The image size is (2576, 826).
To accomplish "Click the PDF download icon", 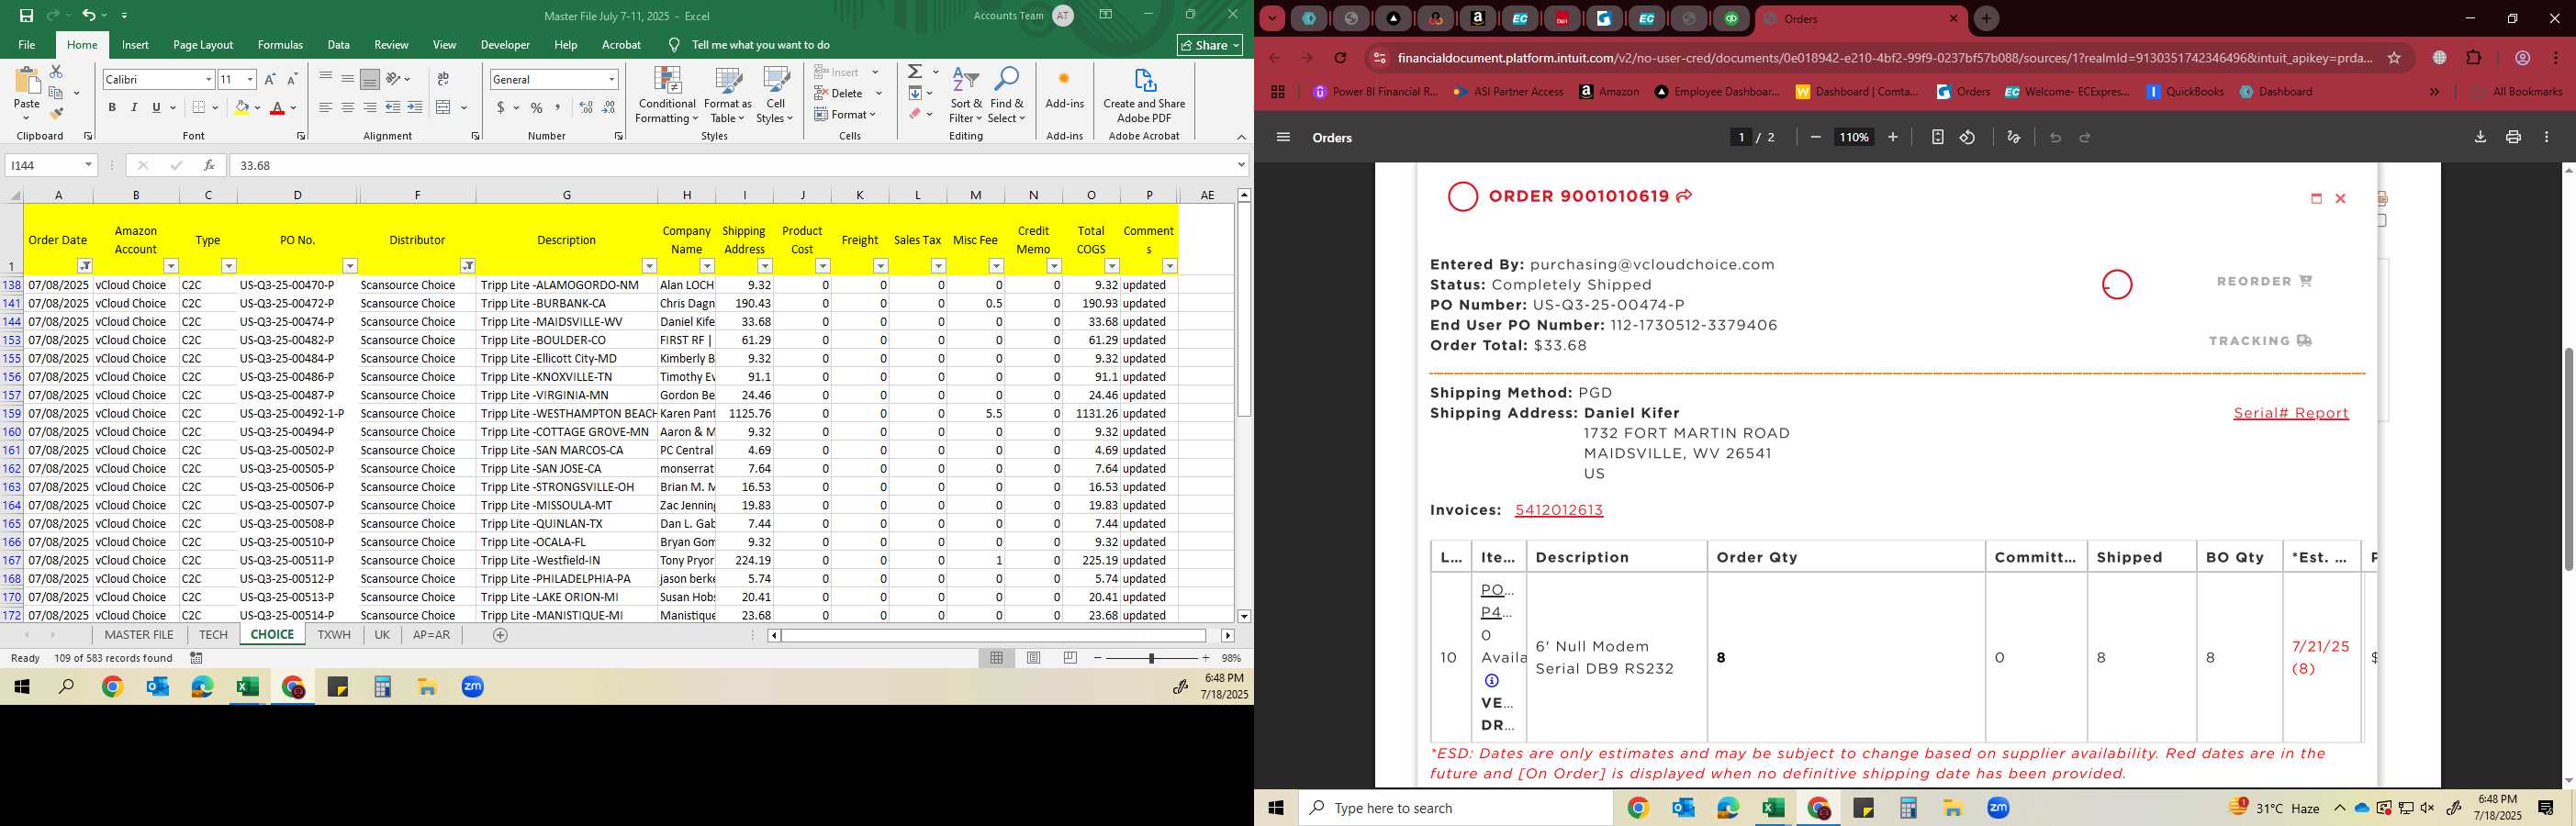I will click(2480, 138).
